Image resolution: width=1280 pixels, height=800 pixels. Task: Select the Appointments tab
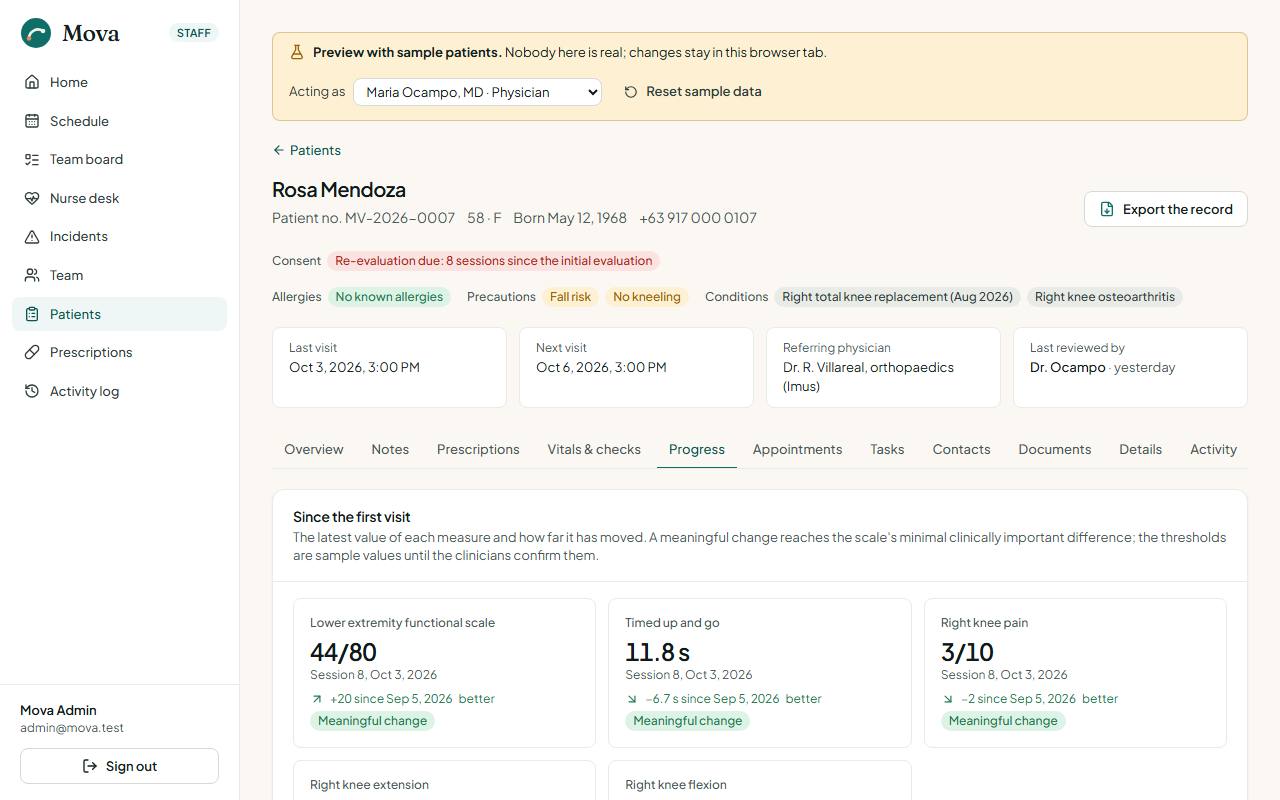797,449
